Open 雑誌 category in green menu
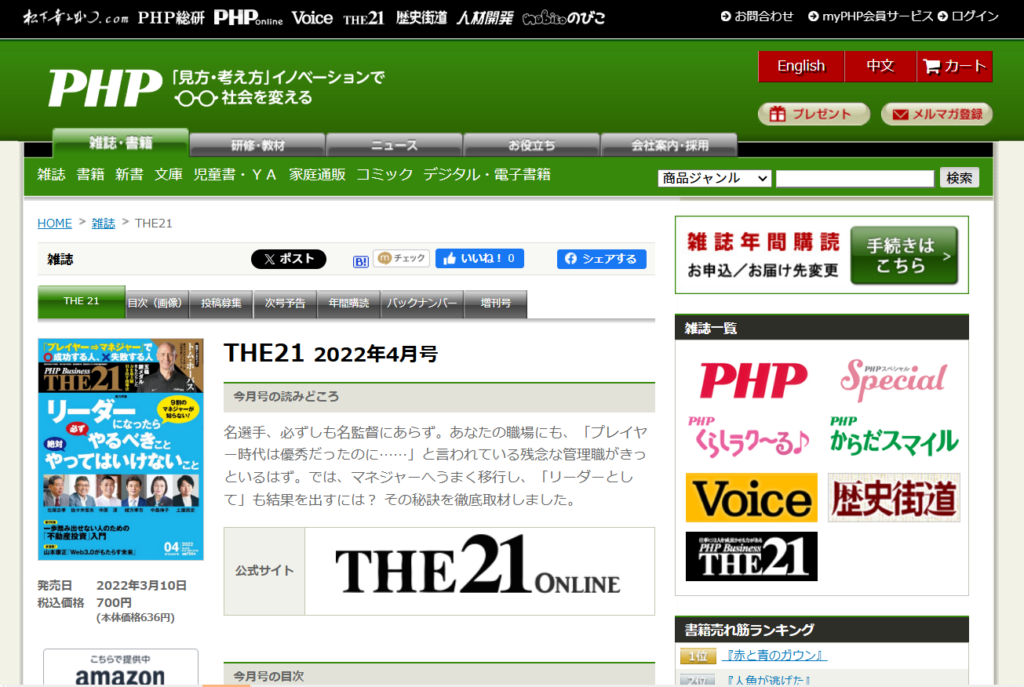The image size is (1024, 687). [x=51, y=174]
